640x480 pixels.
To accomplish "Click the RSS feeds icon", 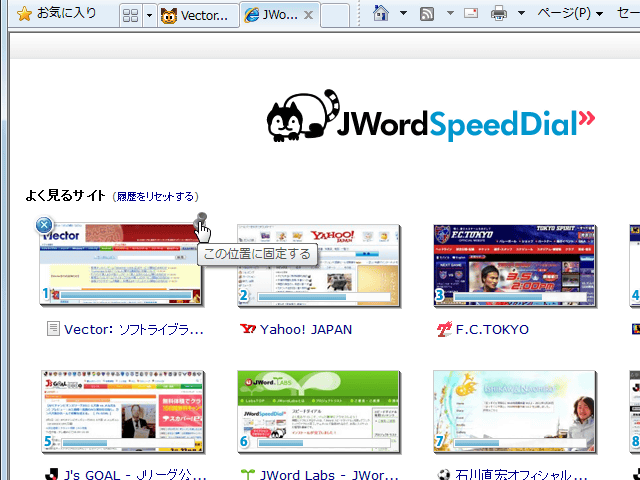I will (x=427, y=14).
